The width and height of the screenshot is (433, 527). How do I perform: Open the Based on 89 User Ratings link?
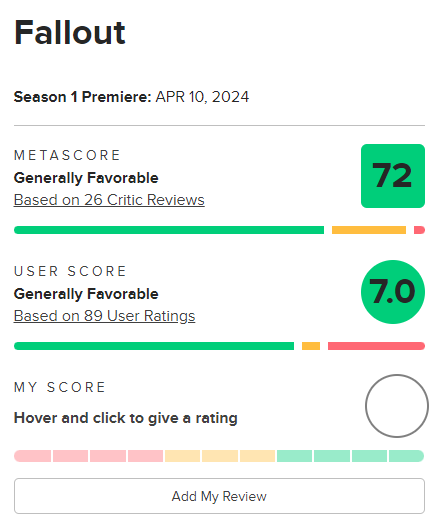pyautogui.click(x=104, y=316)
